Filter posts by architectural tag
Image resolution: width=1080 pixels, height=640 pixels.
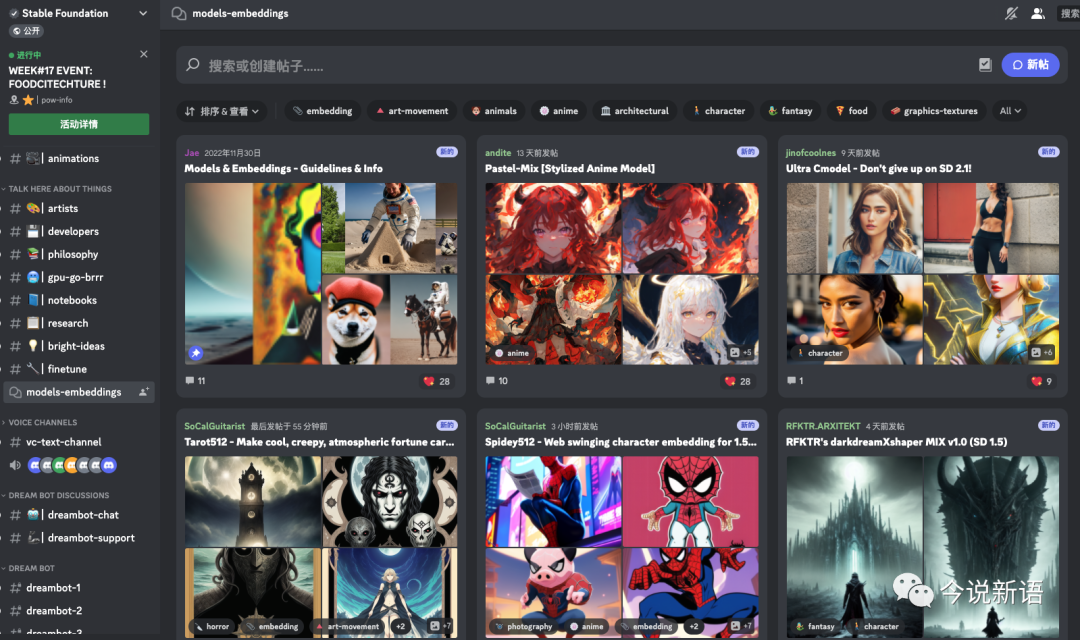634,111
